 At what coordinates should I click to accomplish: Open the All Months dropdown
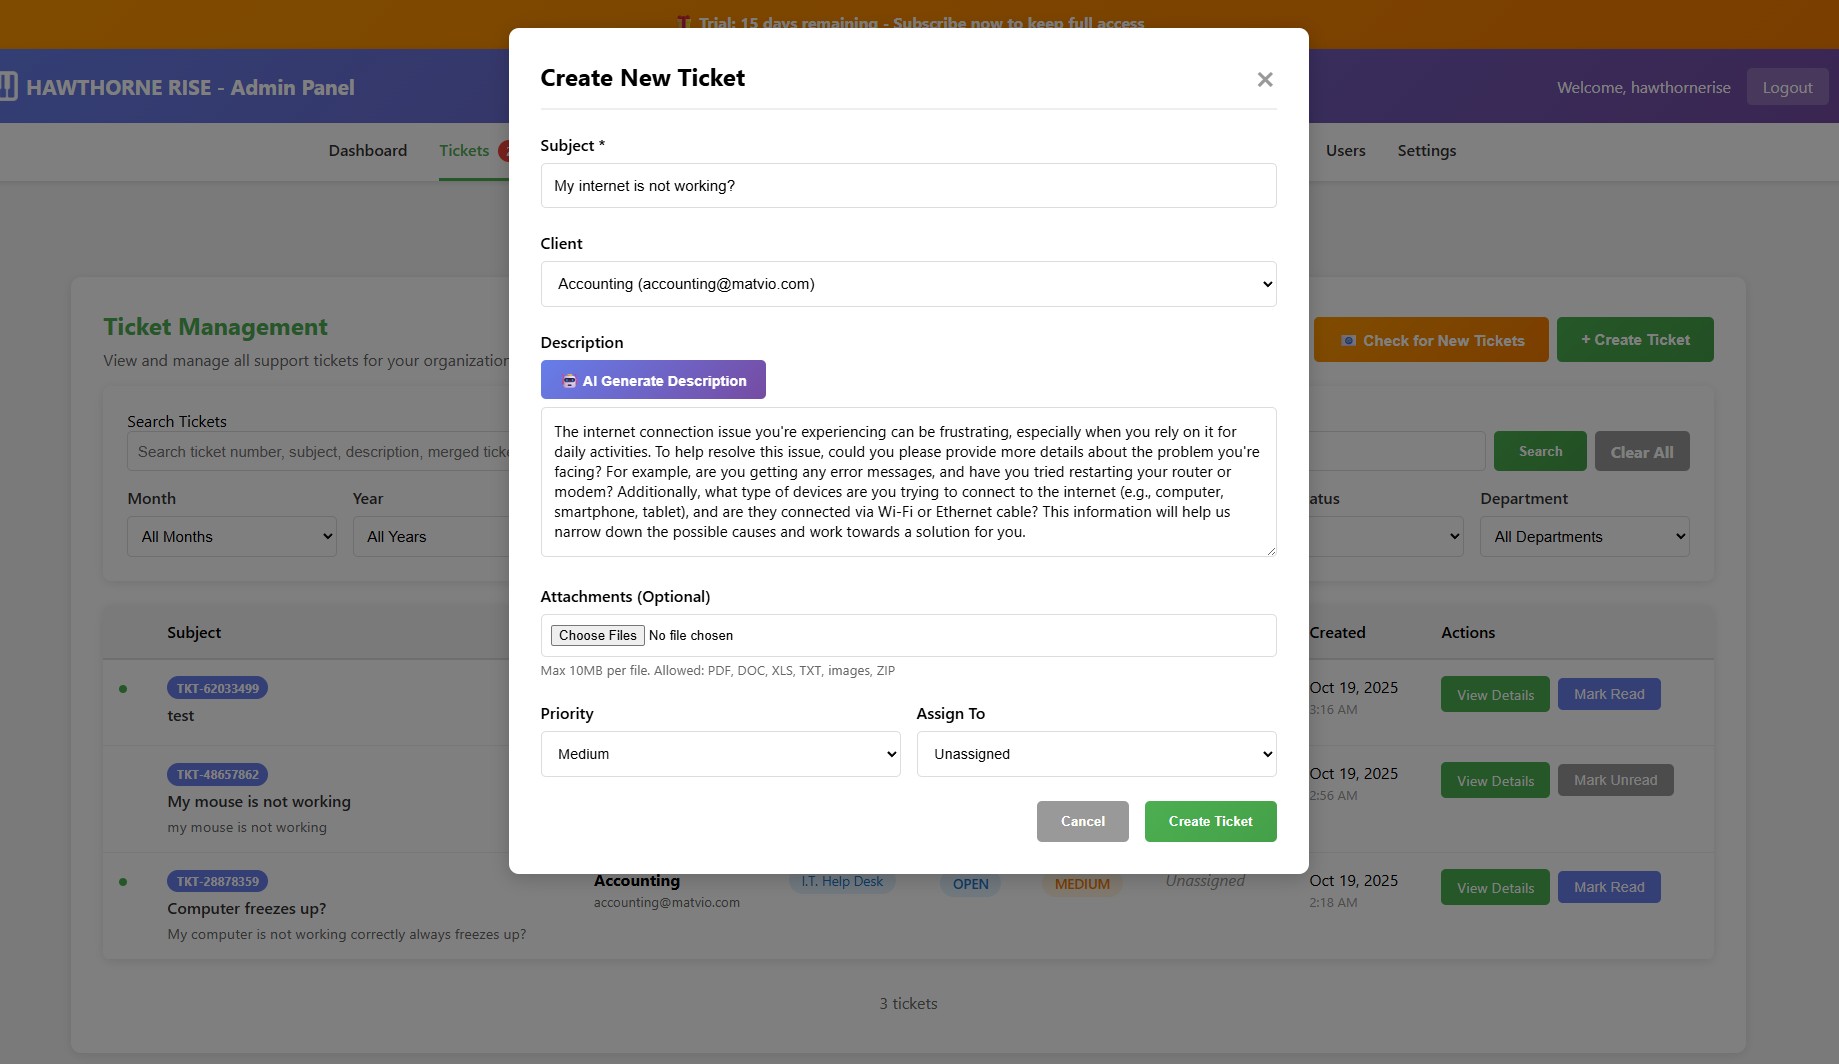pos(232,537)
